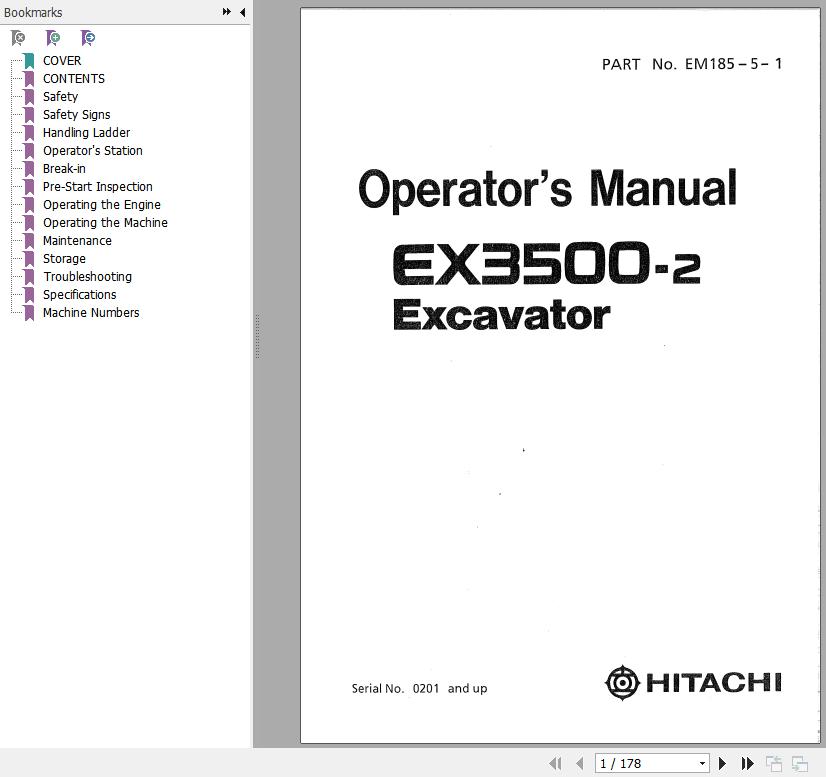Jump to the Safety bookmark
Image resolution: width=826 pixels, height=777 pixels.
coord(60,96)
